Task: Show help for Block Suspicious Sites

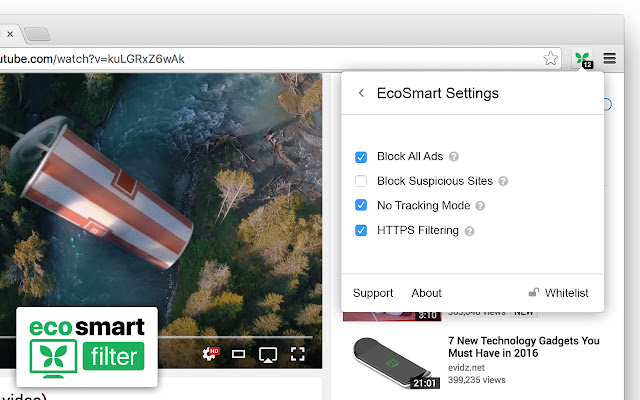Action: [x=503, y=181]
